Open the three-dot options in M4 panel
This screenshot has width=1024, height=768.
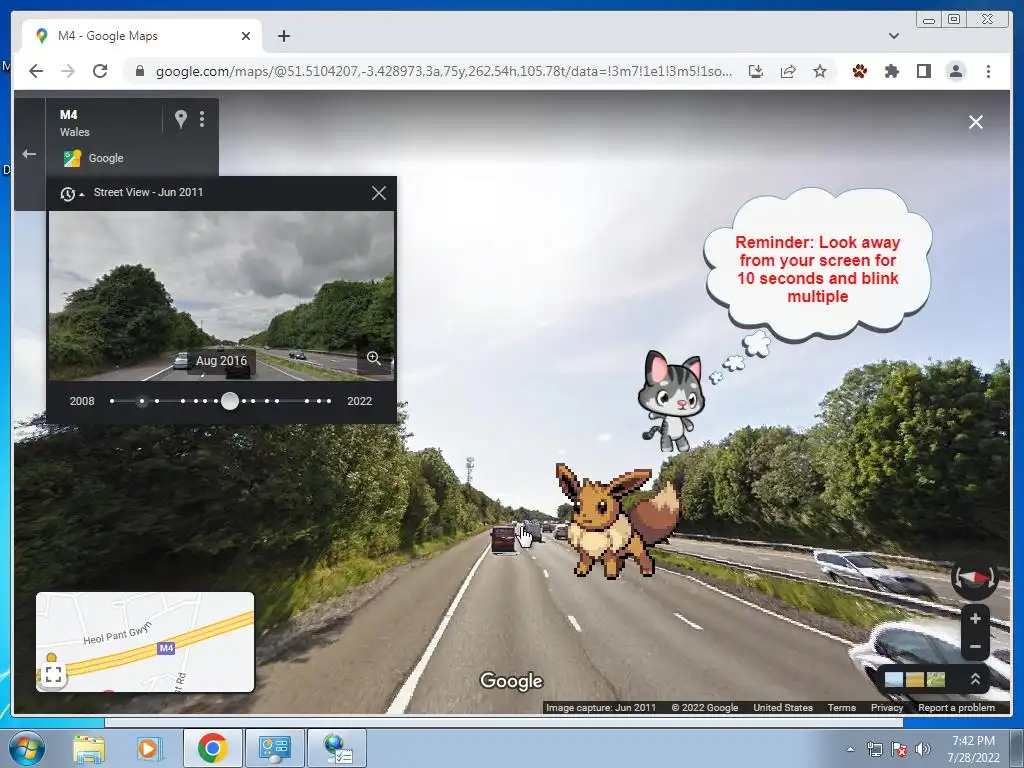(202, 119)
